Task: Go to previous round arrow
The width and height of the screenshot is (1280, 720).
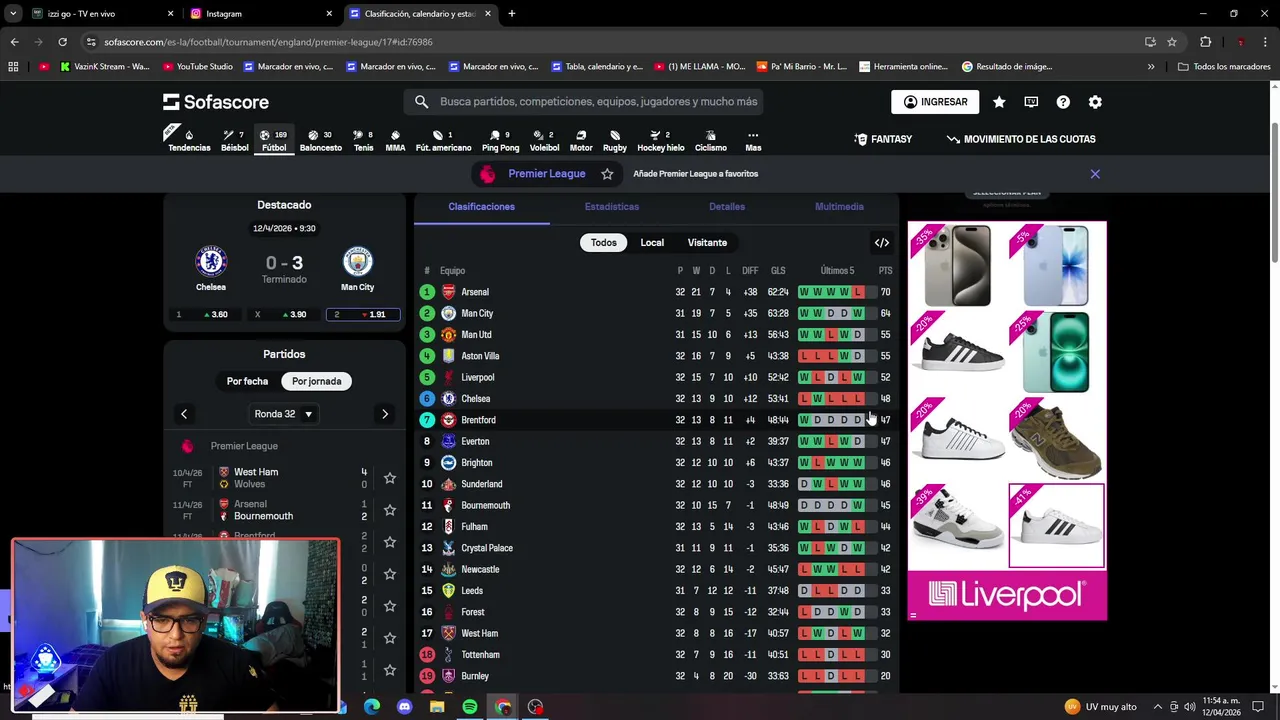Action: (184, 414)
